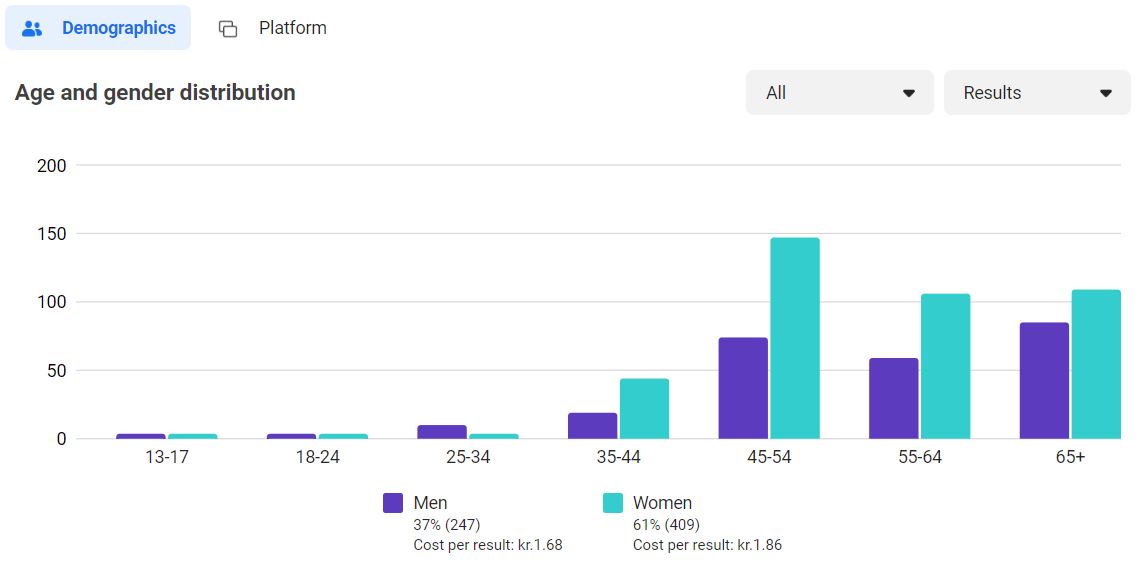Click the Women bar for 55-64
The image size is (1147, 571).
(x=945, y=366)
